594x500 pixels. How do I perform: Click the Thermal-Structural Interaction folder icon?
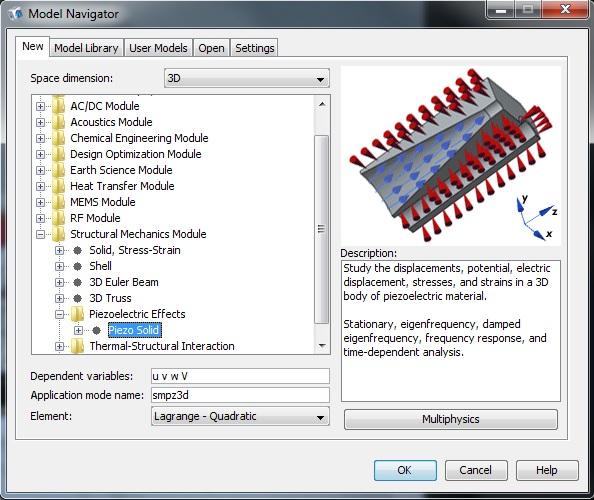[x=78, y=346]
